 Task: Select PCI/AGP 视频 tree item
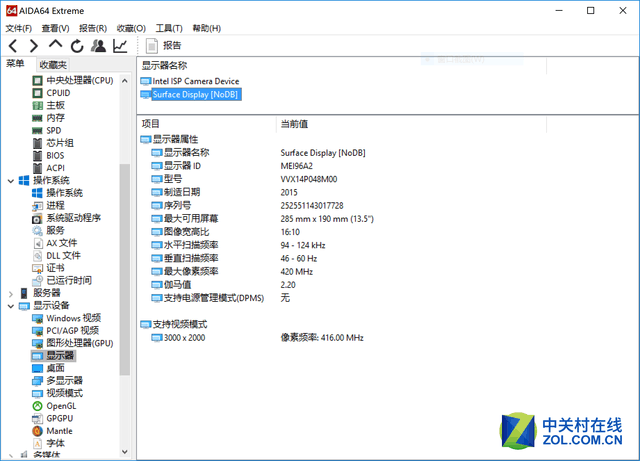(66, 331)
